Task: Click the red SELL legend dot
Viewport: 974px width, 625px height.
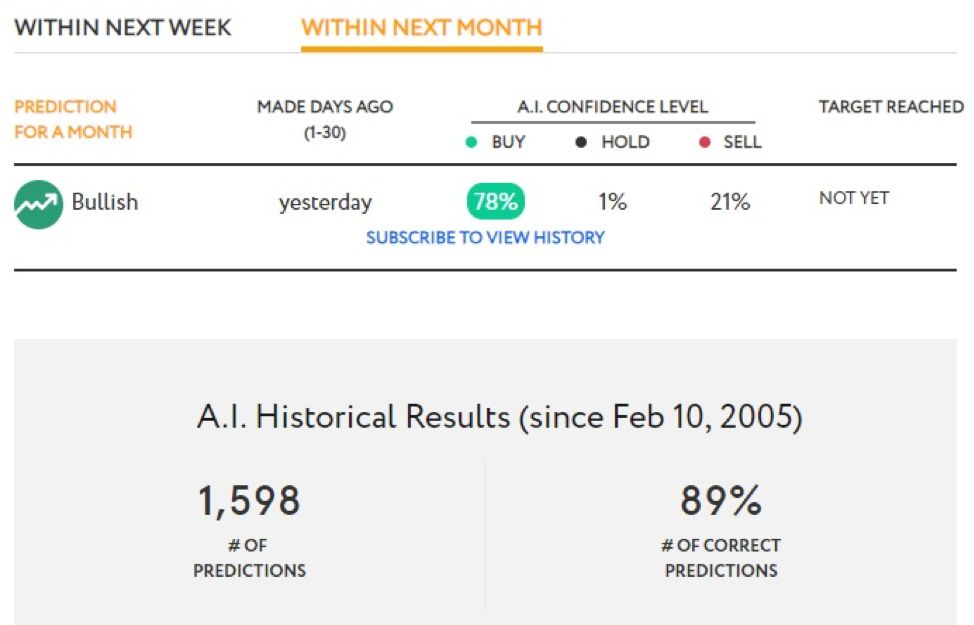Action: (x=704, y=142)
